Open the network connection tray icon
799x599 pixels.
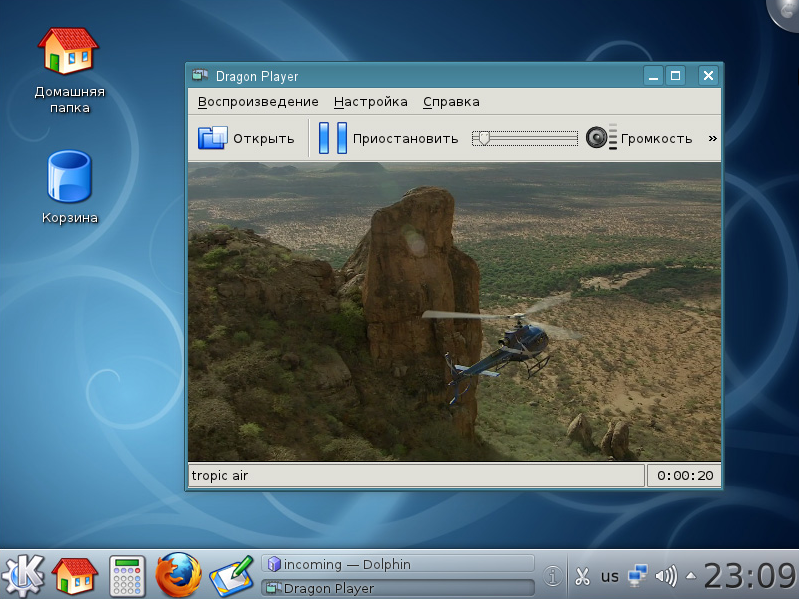point(637,576)
